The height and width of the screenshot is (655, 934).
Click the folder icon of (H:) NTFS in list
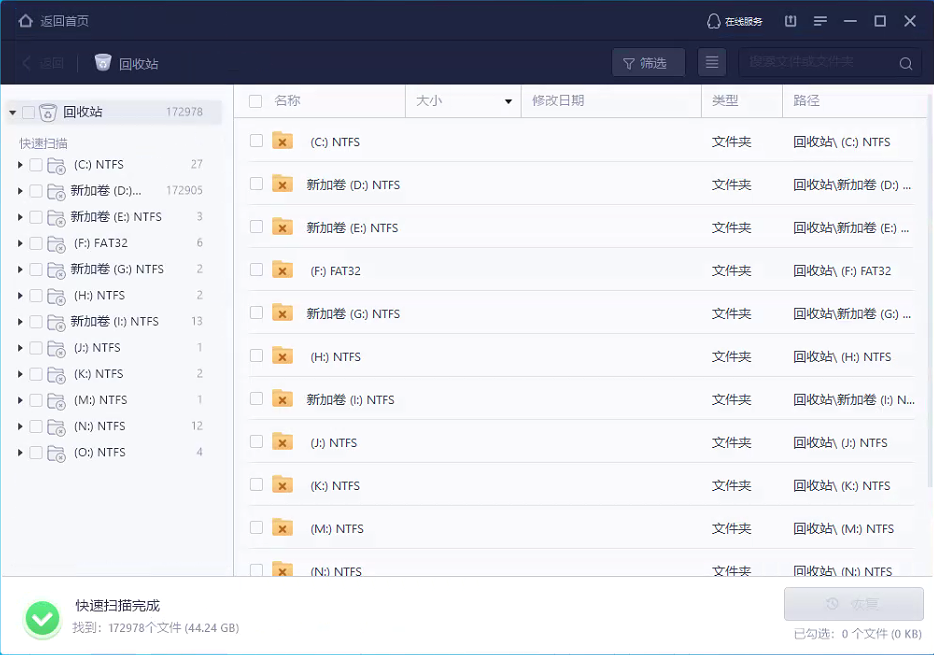tap(282, 355)
